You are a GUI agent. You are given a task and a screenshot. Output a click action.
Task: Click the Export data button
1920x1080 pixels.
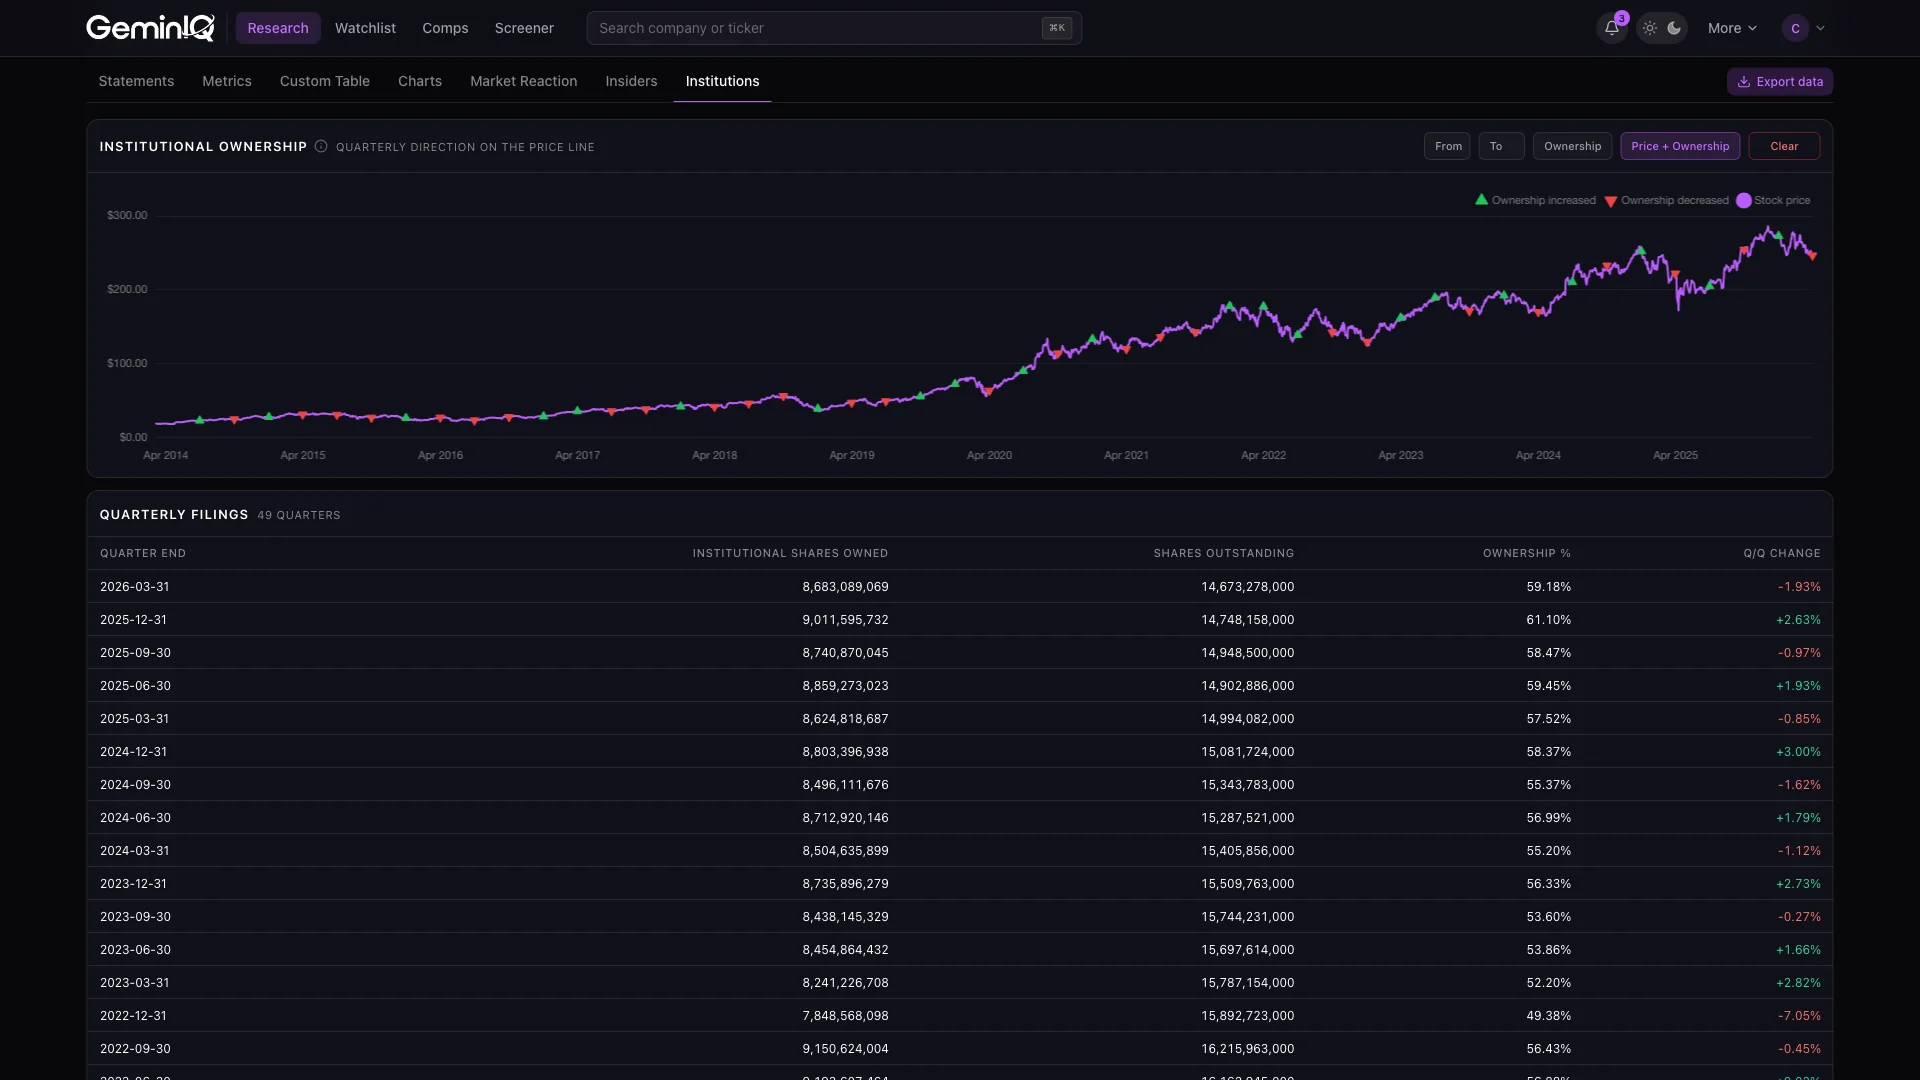(1780, 82)
